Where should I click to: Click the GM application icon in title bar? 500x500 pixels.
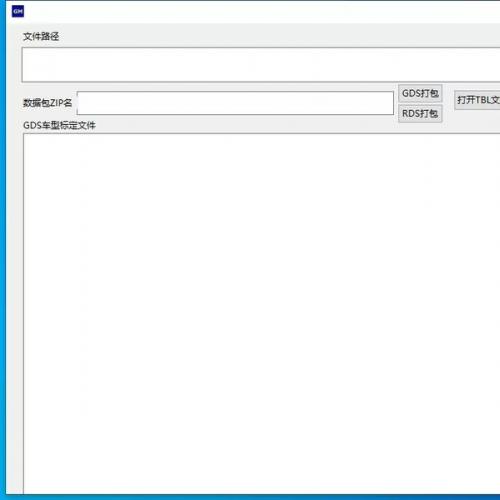(18, 11)
